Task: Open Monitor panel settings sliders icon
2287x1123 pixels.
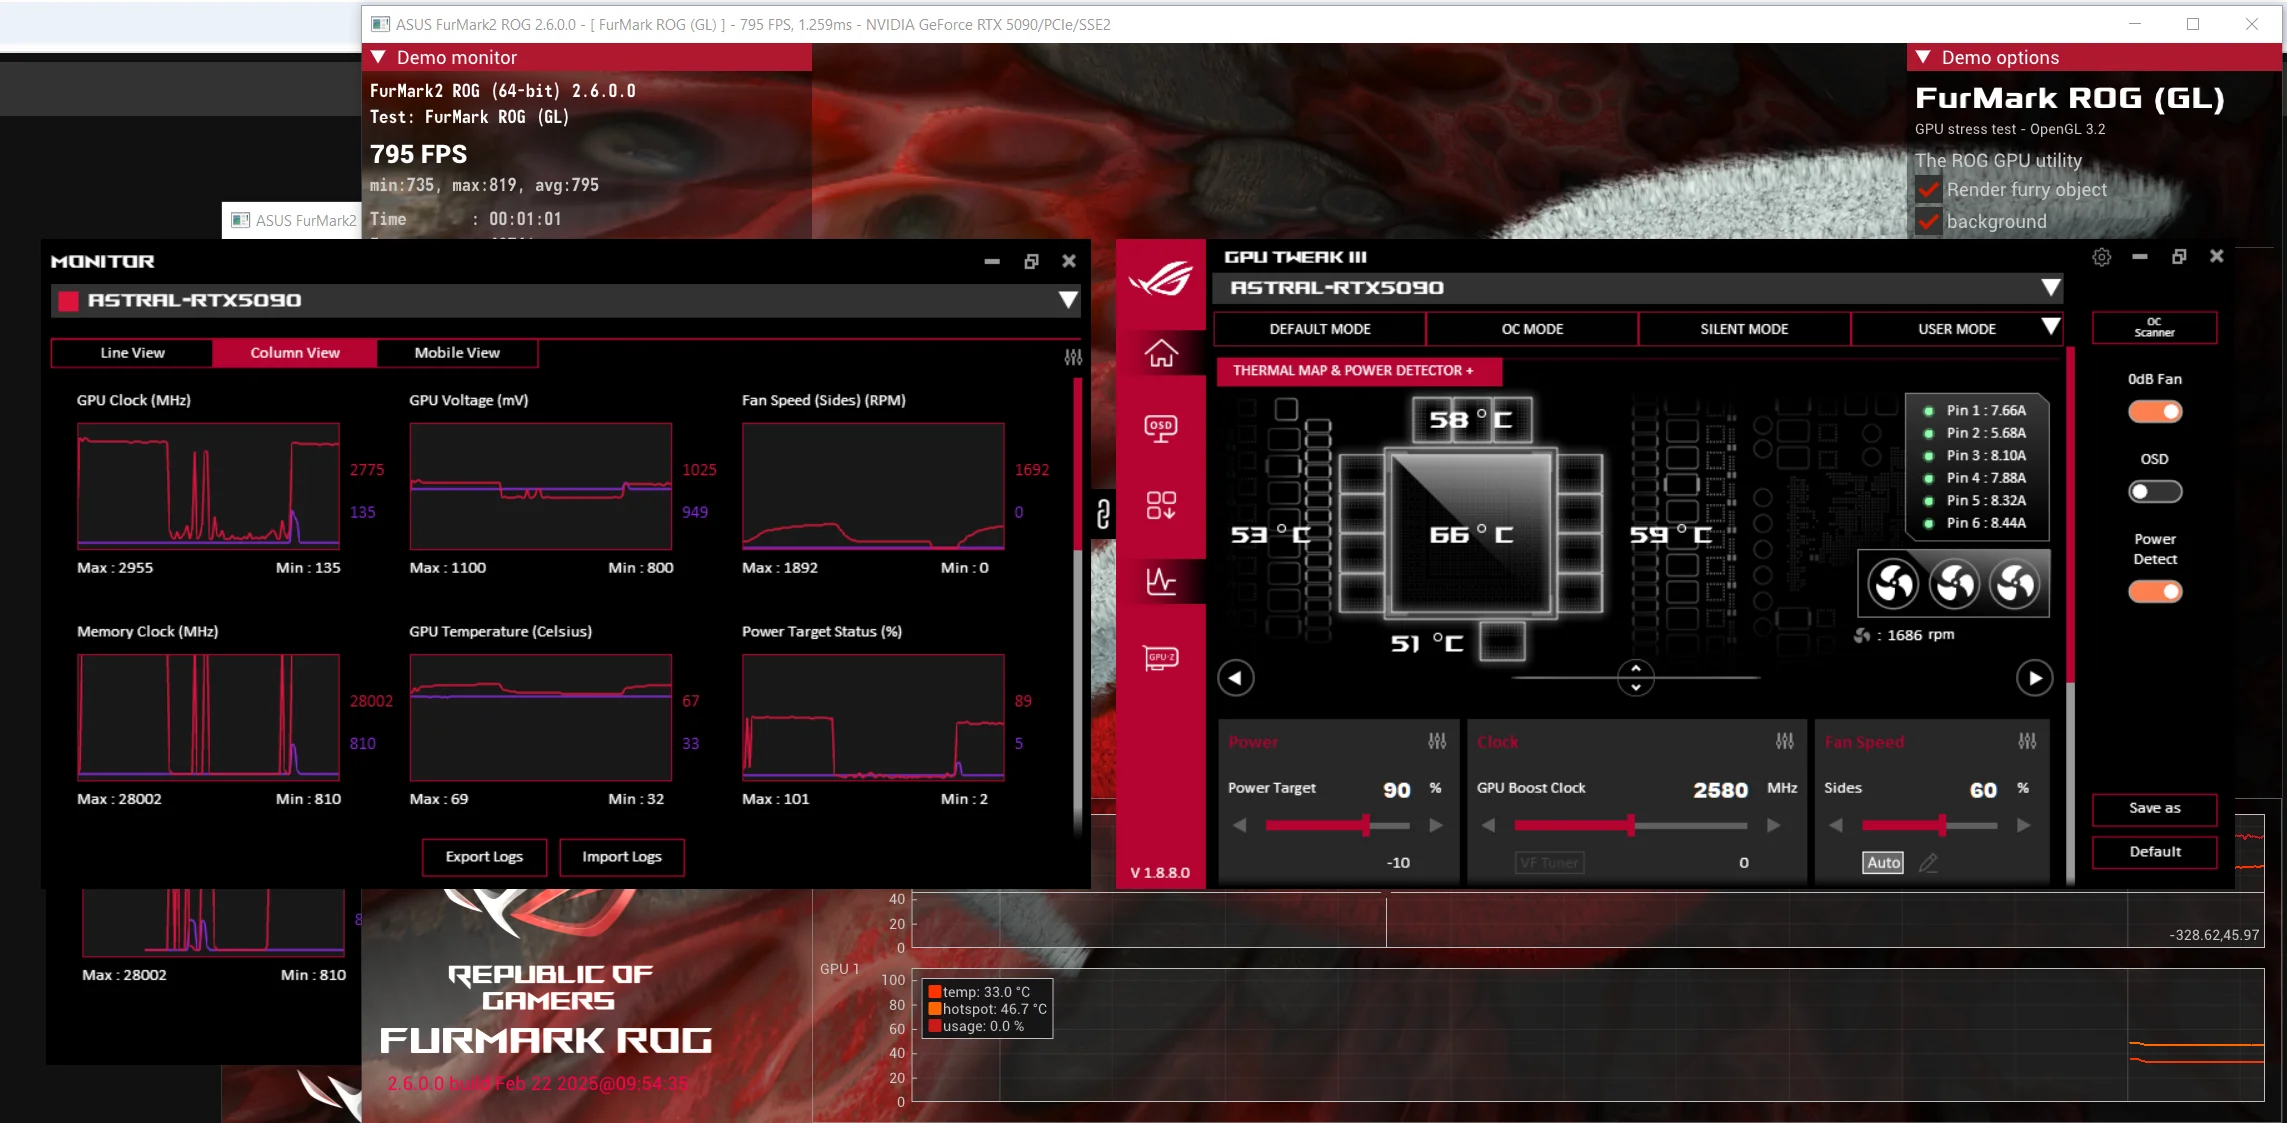Action: pyautogui.click(x=1073, y=357)
